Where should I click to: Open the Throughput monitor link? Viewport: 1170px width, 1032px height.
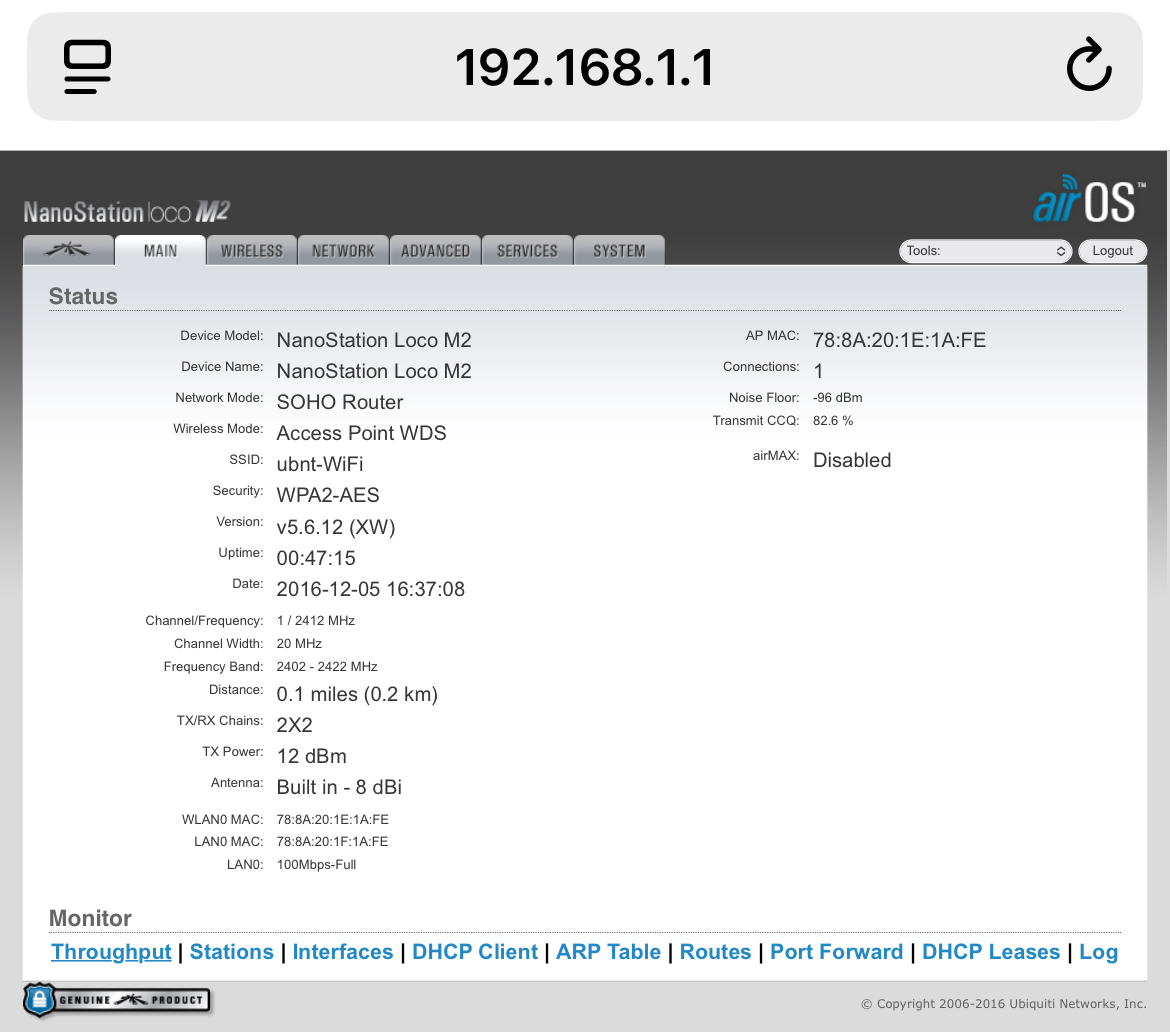111,952
